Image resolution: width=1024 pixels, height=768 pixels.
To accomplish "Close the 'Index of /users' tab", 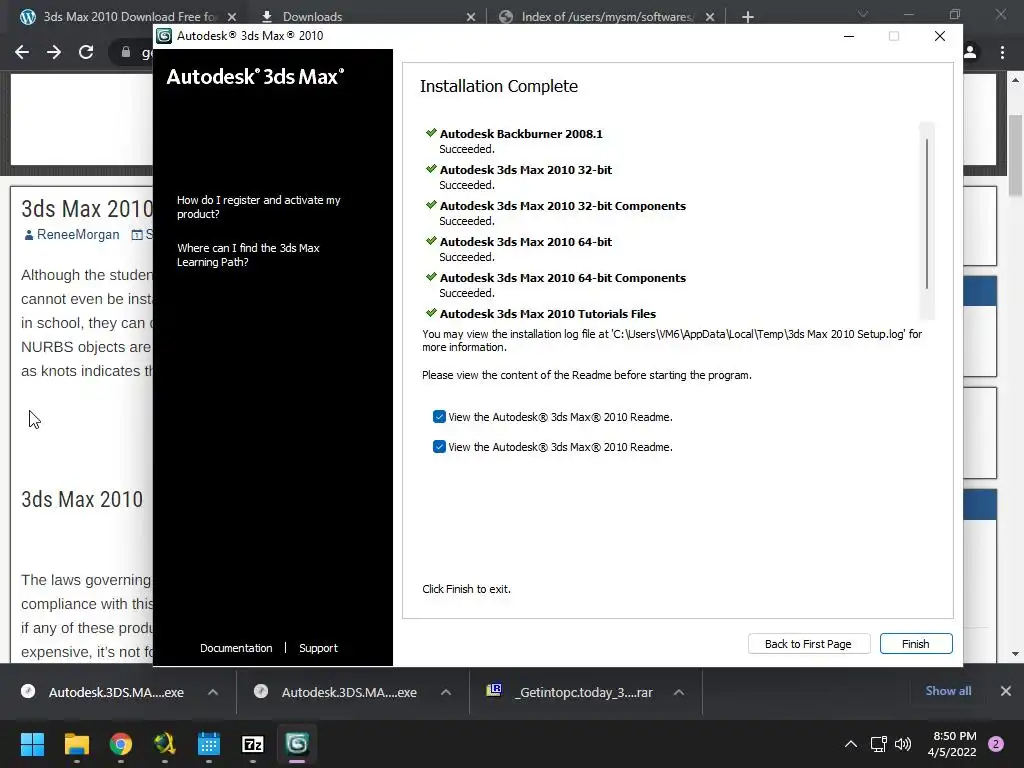I will pyautogui.click(x=710, y=17).
